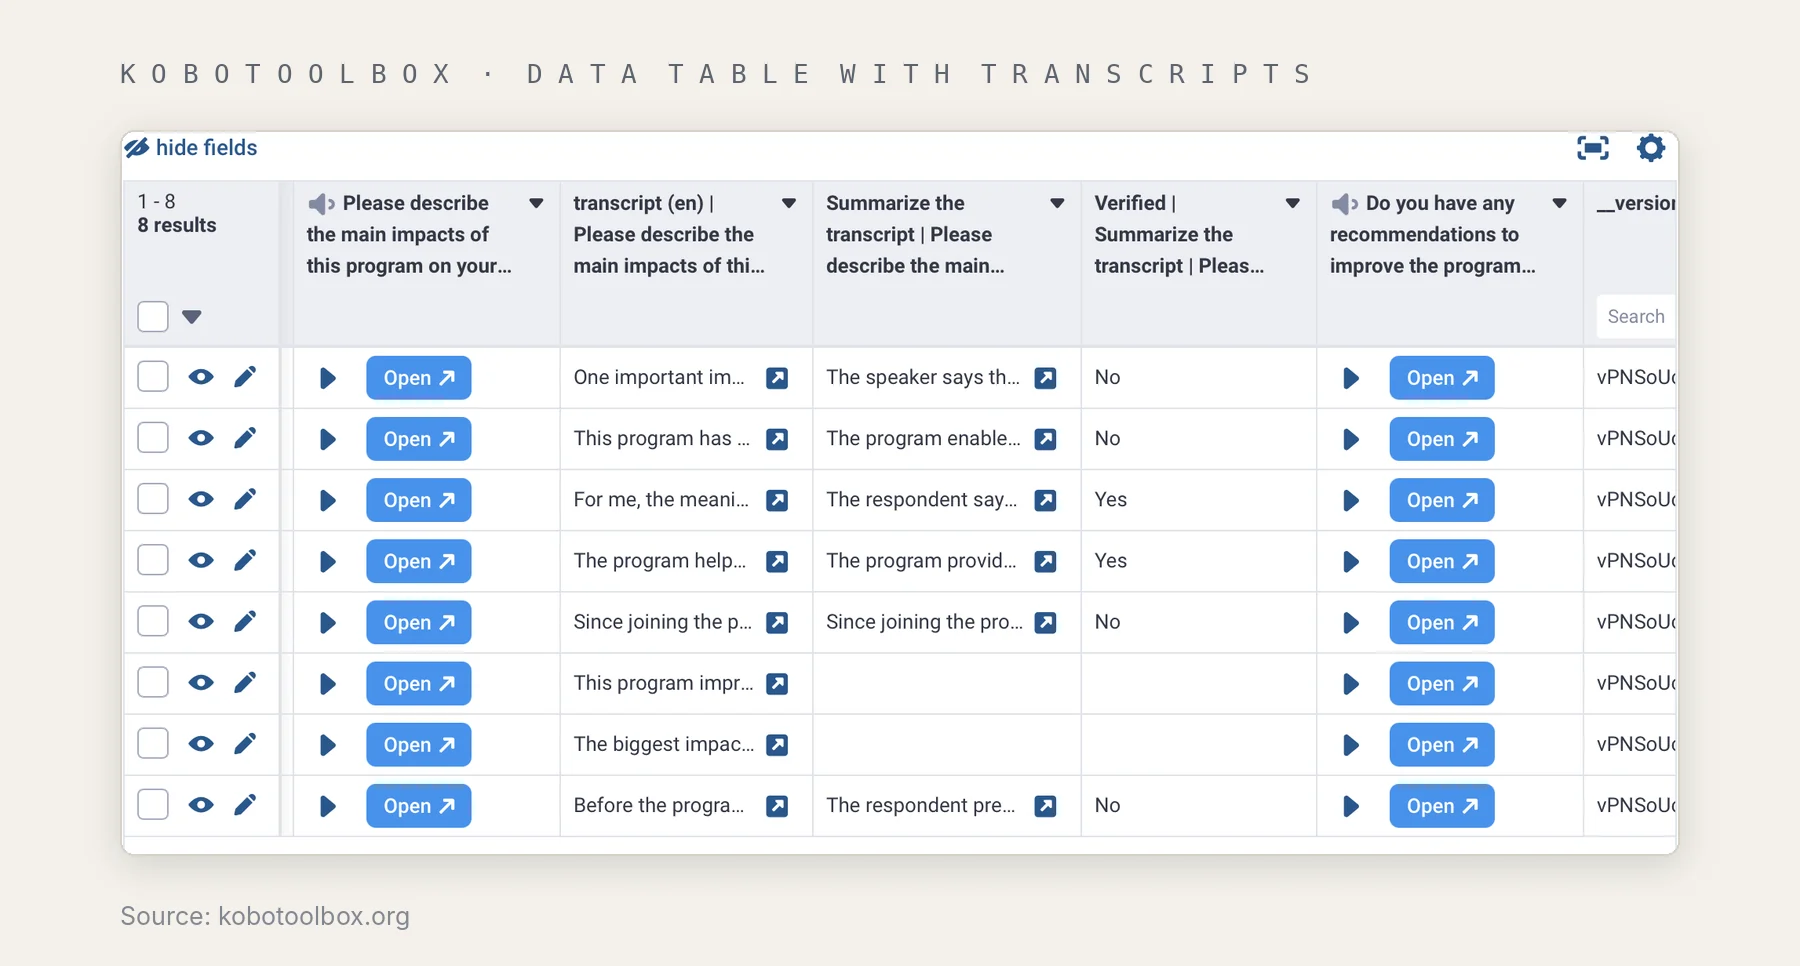Screen dimensions: 1800x966
Task: Select checkbox for 'Before the progra...' row
Action: pos(153,805)
